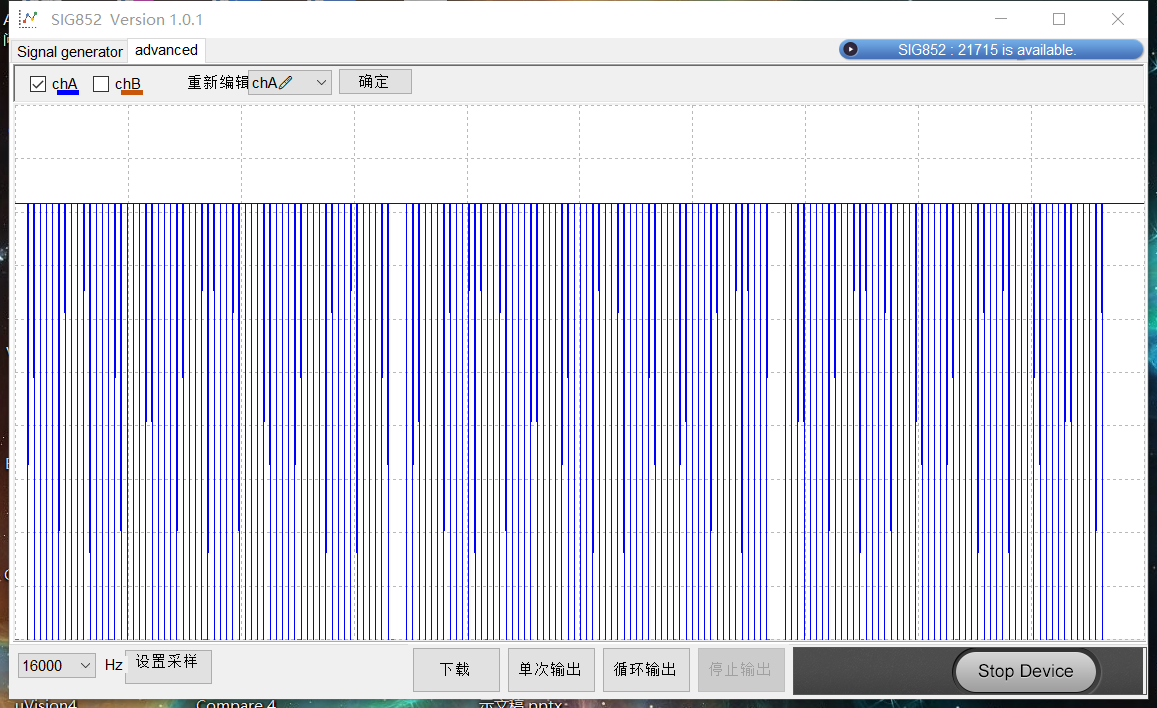Click inside the chA waveform plot area
1157x708 pixels.
pos(580,372)
